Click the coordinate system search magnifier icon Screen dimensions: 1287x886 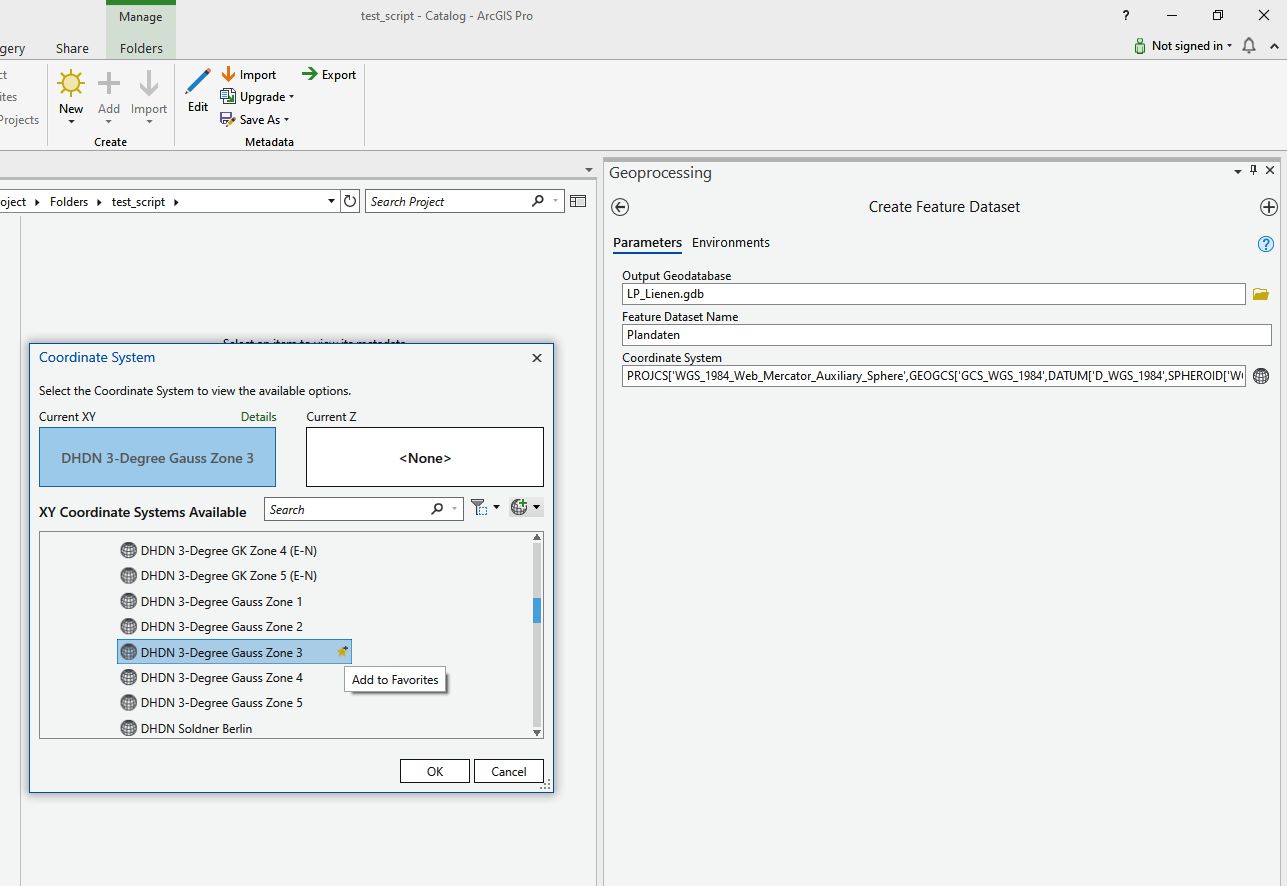437,509
